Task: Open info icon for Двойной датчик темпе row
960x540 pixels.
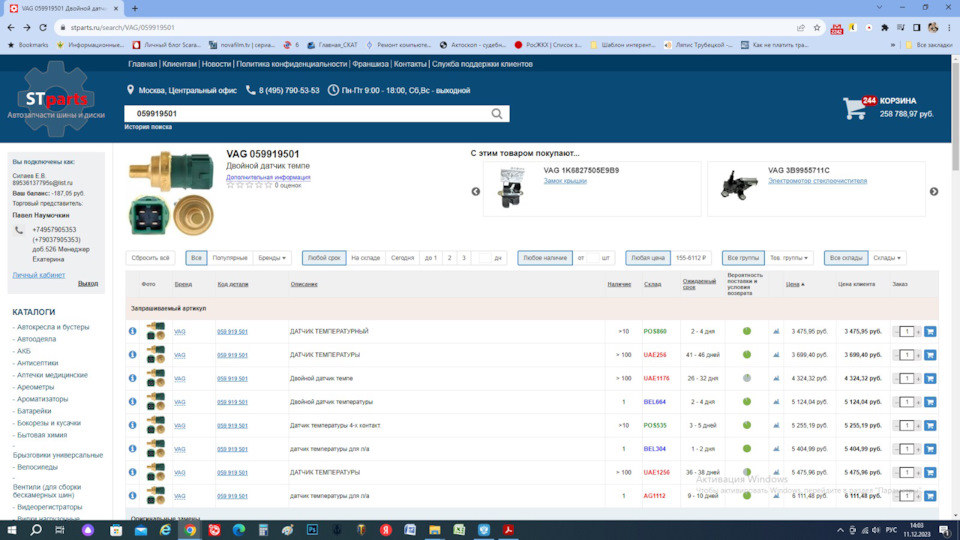Action: click(x=132, y=378)
